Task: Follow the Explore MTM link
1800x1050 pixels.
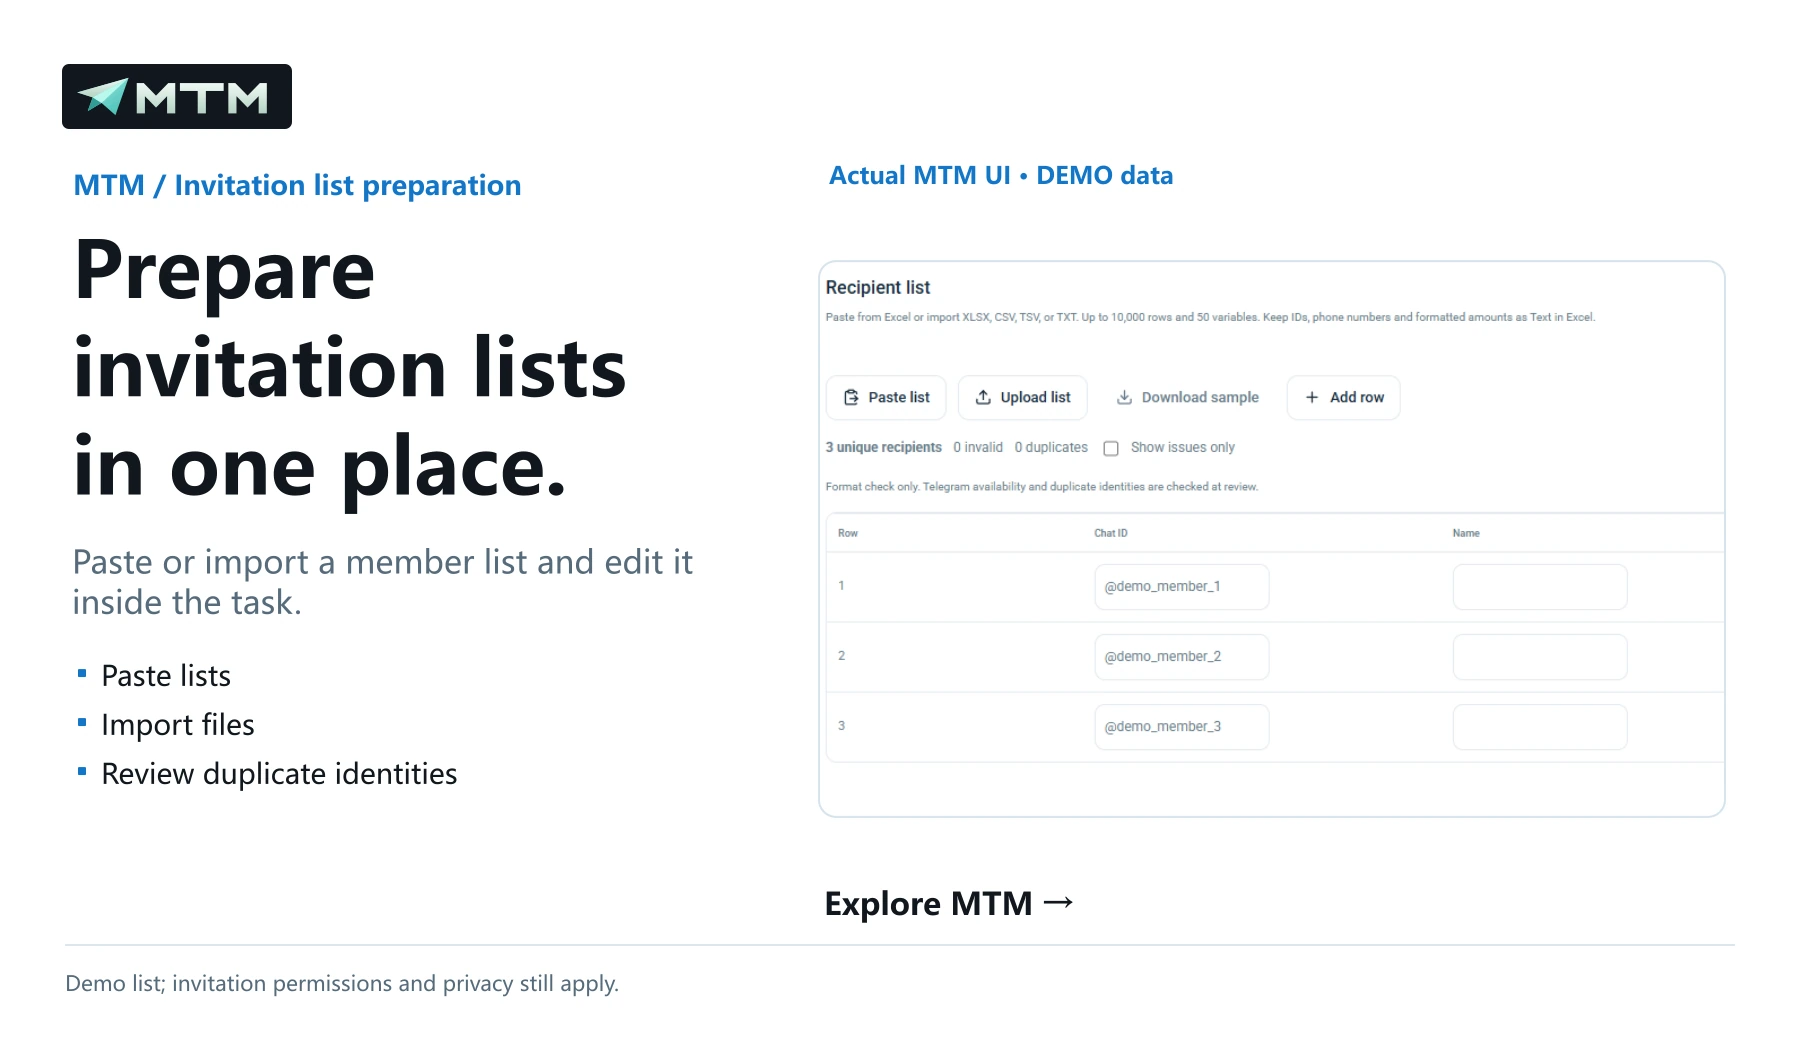Action: point(949,903)
